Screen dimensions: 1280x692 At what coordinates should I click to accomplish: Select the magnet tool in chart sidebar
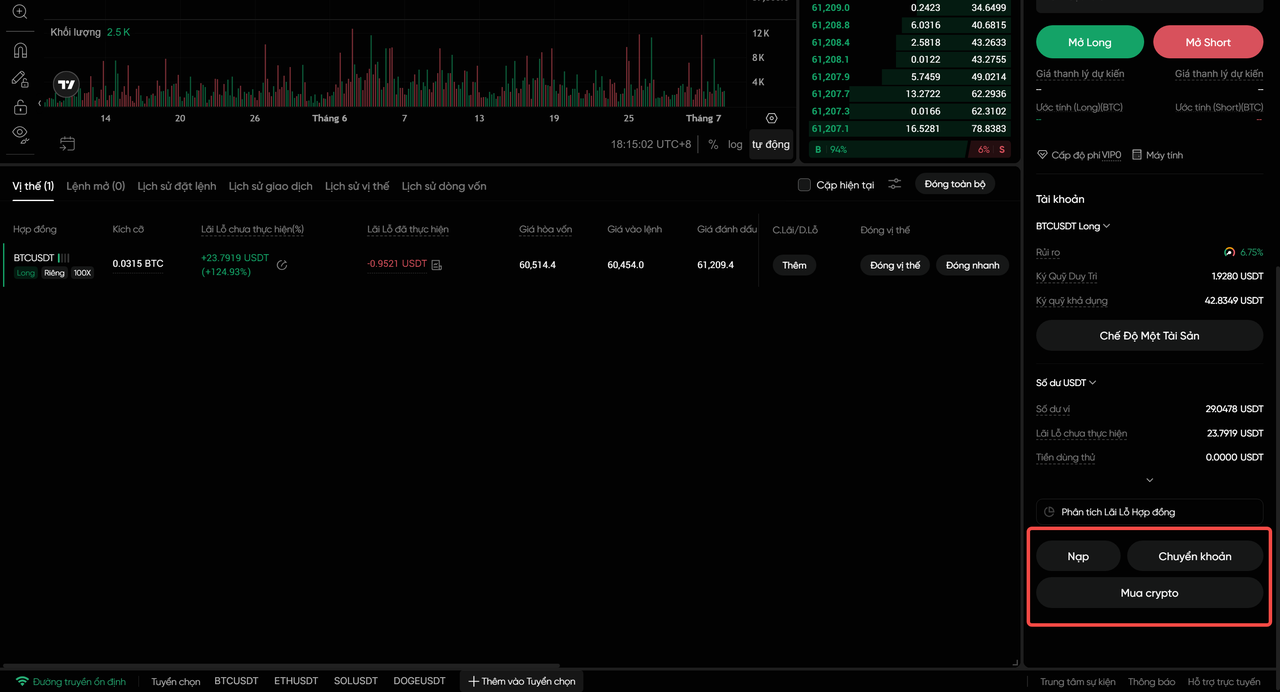[x=20, y=50]
